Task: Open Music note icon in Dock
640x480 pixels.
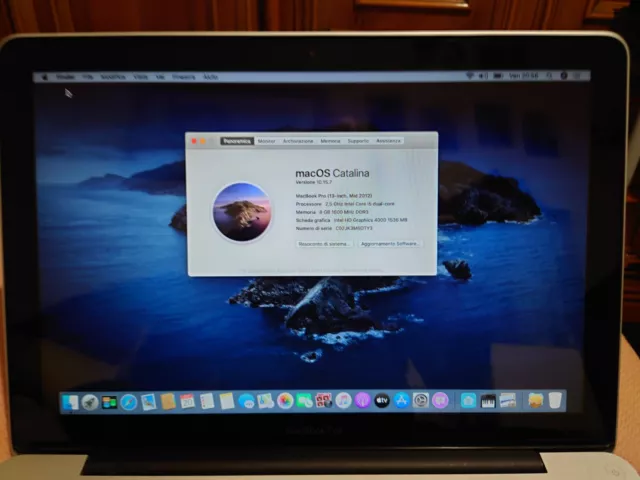Action: (x=344, y=401)
